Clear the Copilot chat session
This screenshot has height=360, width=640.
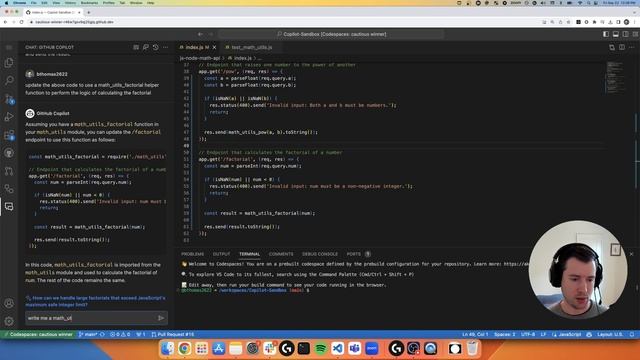tap(136, 47)
